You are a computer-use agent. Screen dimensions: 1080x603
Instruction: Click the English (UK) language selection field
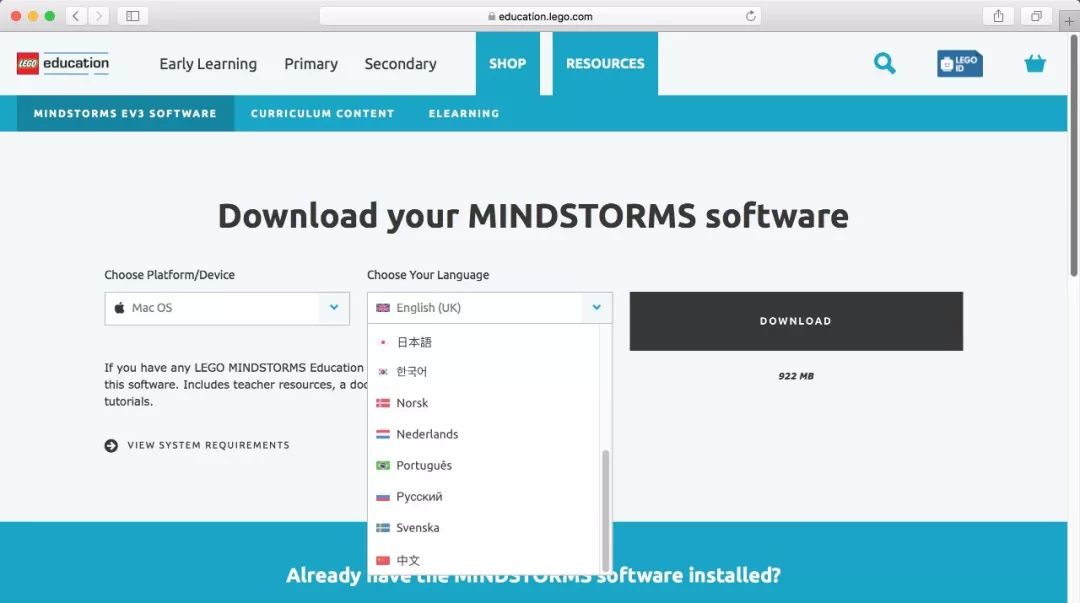point(490,307)
